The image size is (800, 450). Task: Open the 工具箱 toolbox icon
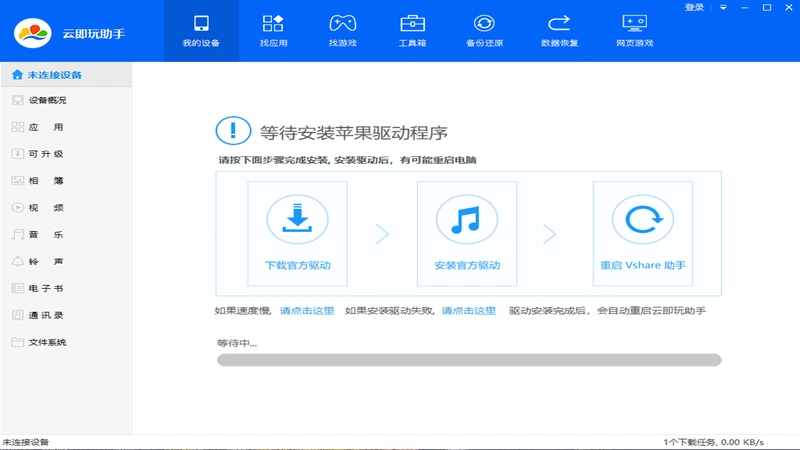click(412, 23)
